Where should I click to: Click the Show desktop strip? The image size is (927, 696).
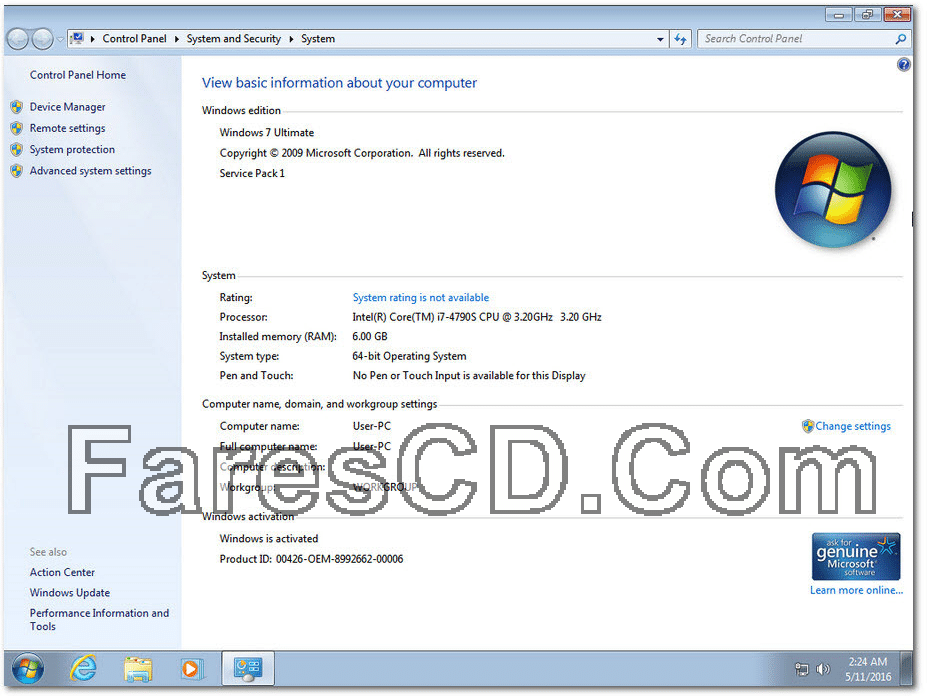pos(906,668)
